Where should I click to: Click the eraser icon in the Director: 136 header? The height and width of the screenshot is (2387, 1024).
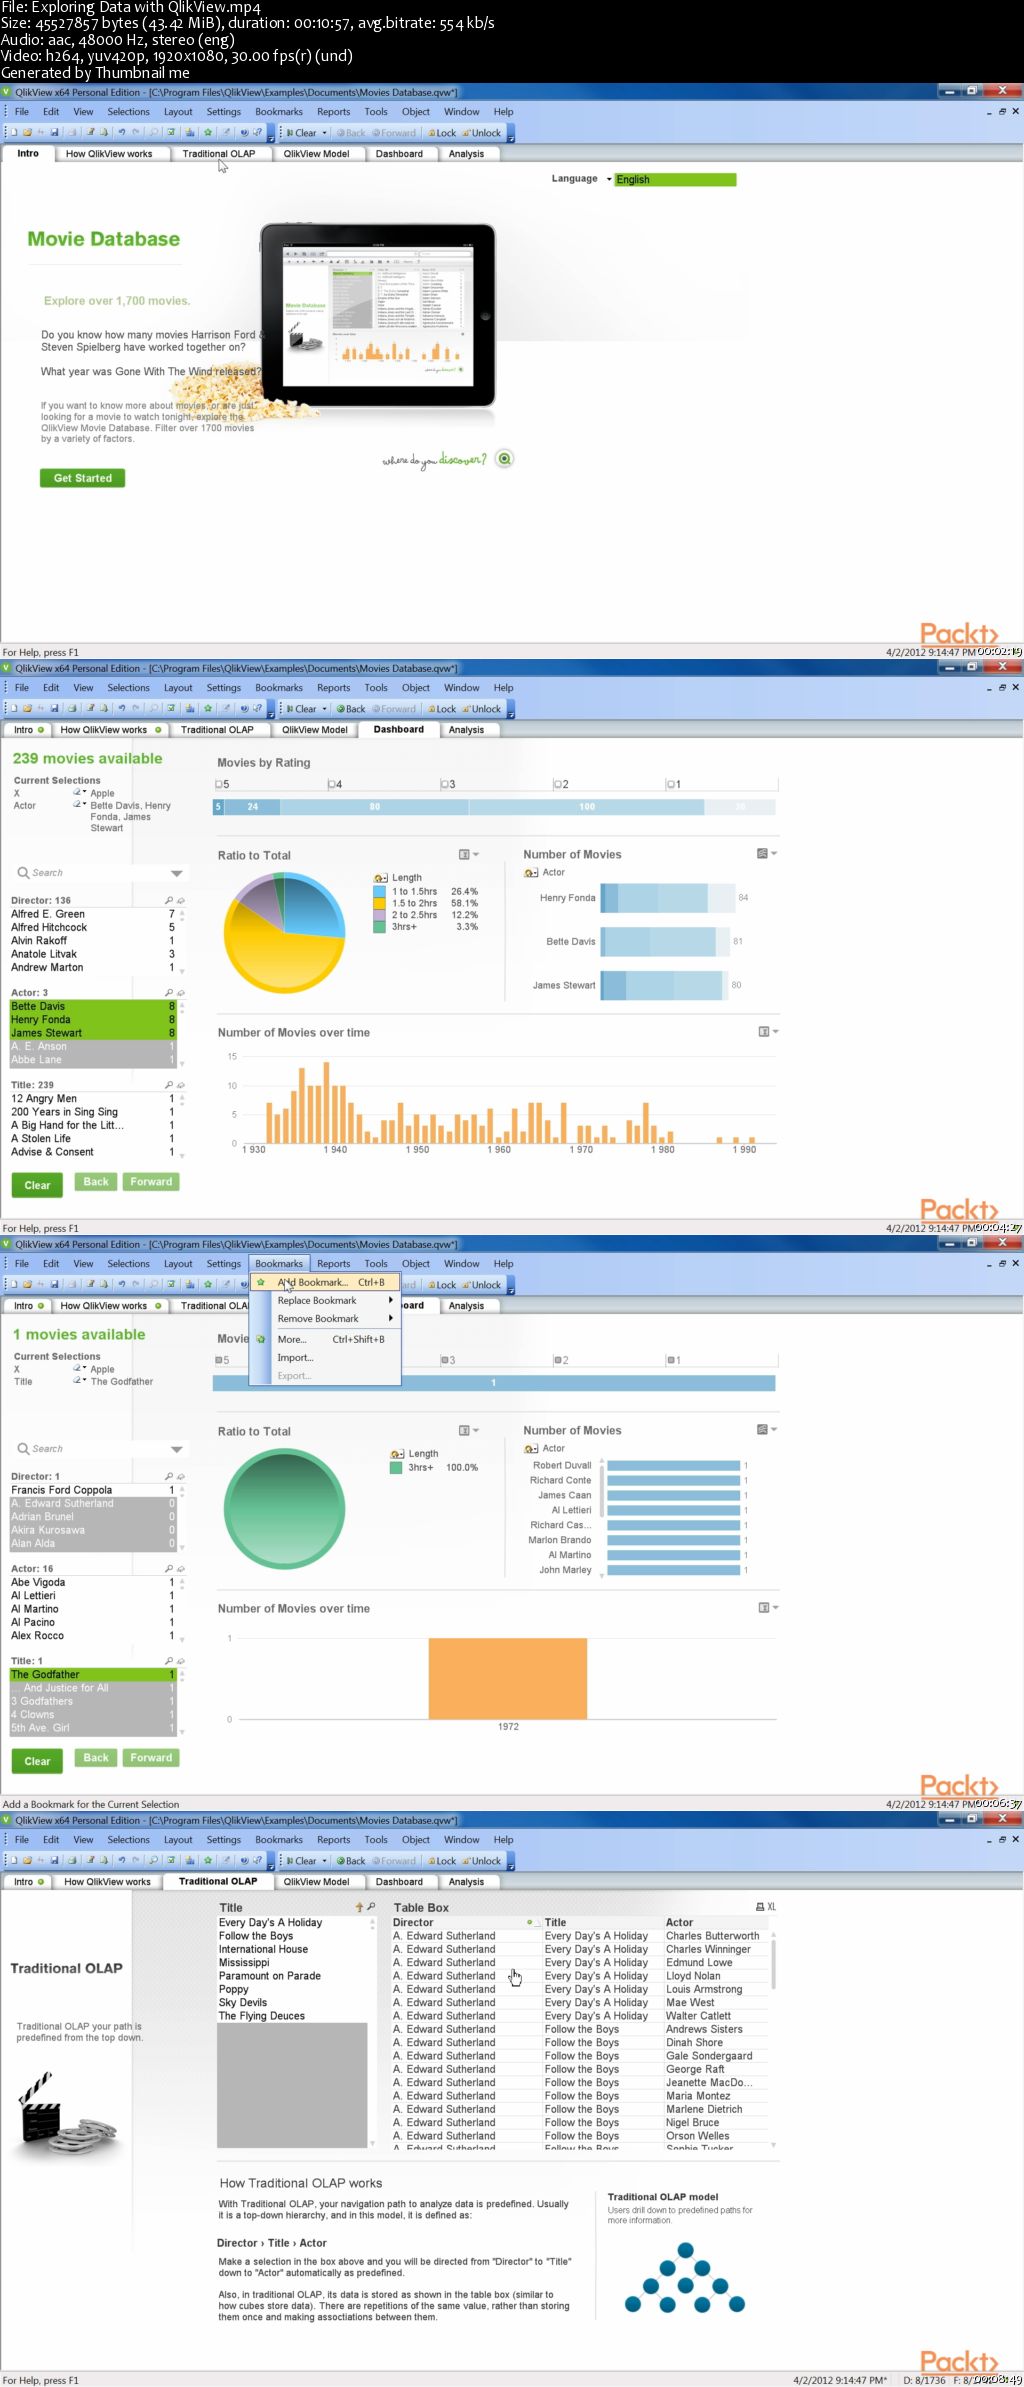tap(180, 901)
